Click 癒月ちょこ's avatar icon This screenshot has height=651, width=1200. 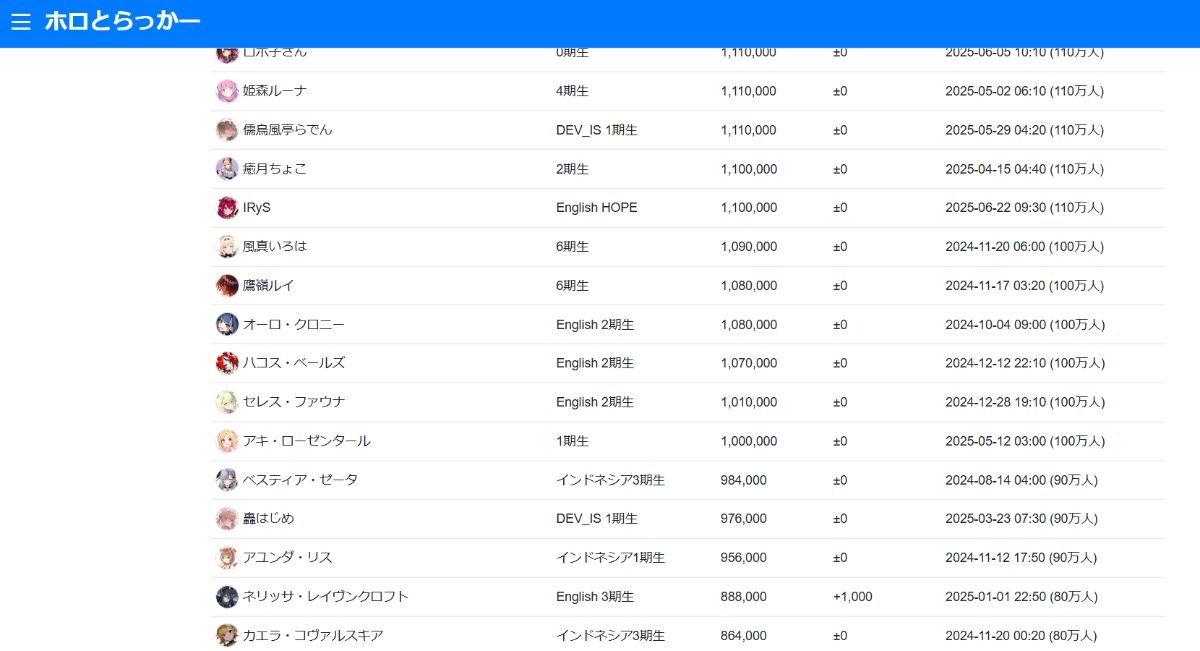pos(227,169)
